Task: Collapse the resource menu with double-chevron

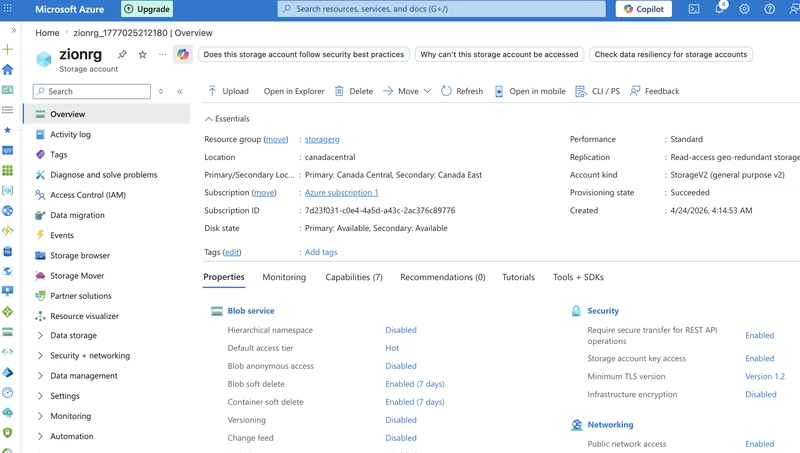Action: 180,91
